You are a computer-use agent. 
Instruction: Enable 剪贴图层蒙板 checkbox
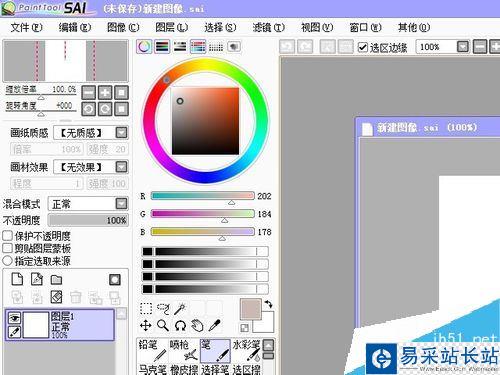tap(7, 248)
